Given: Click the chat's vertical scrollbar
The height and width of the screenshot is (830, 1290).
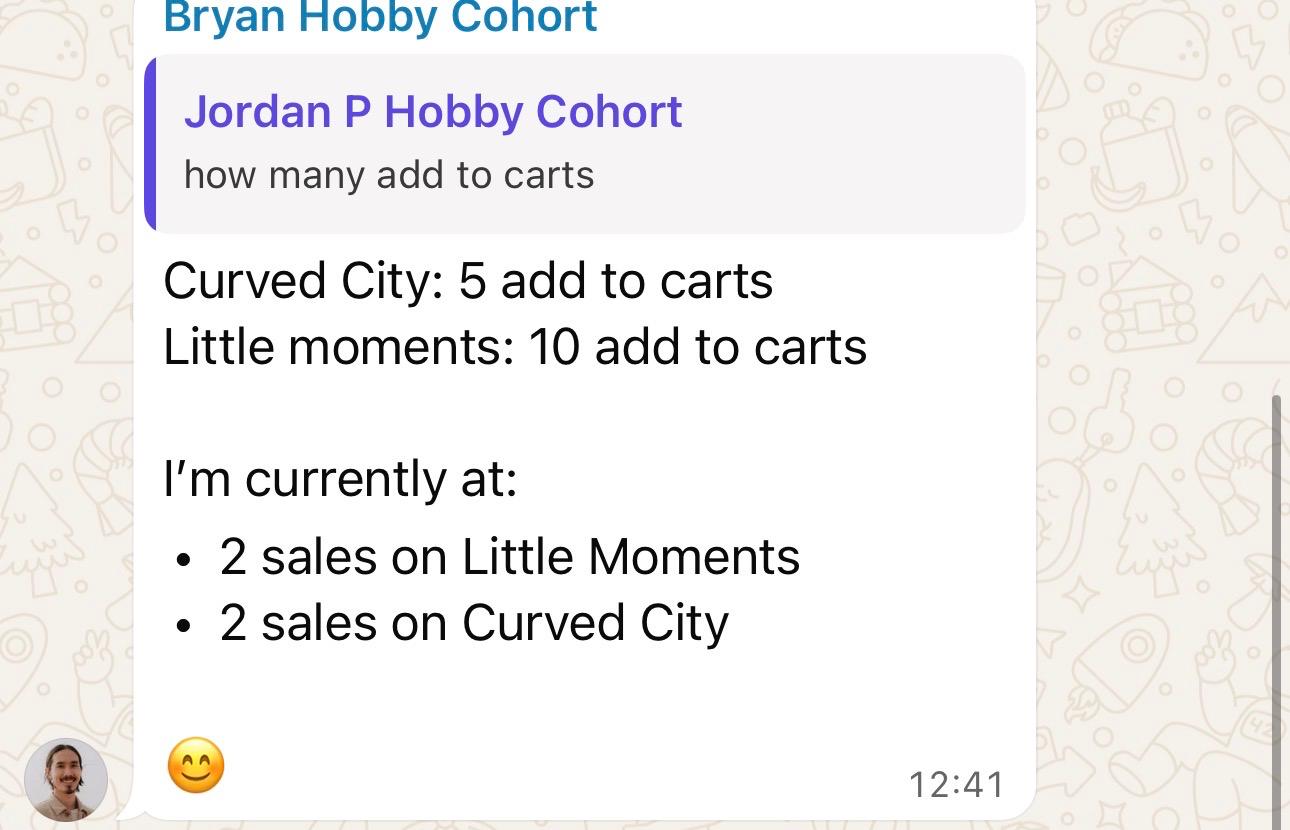Looking at the screenshot, I should [1275, 600].
